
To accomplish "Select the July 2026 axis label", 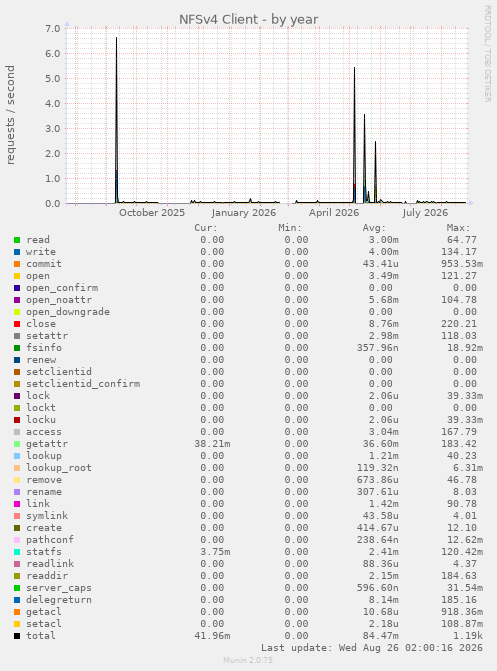I will [x=425, y=213].
